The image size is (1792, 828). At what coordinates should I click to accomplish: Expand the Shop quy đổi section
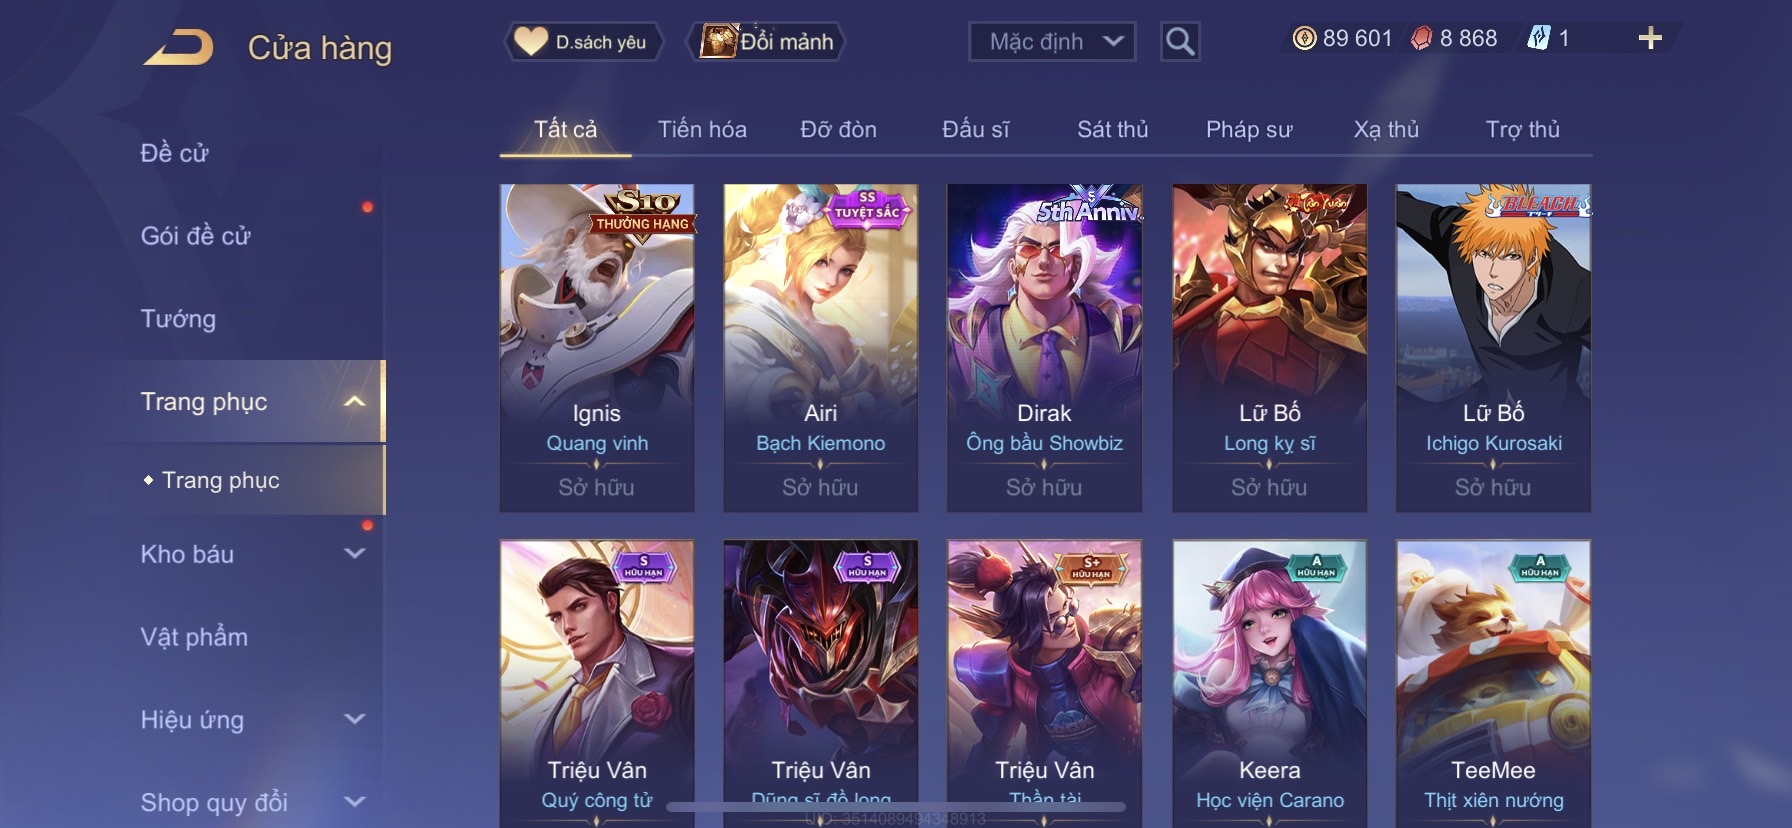354,802
